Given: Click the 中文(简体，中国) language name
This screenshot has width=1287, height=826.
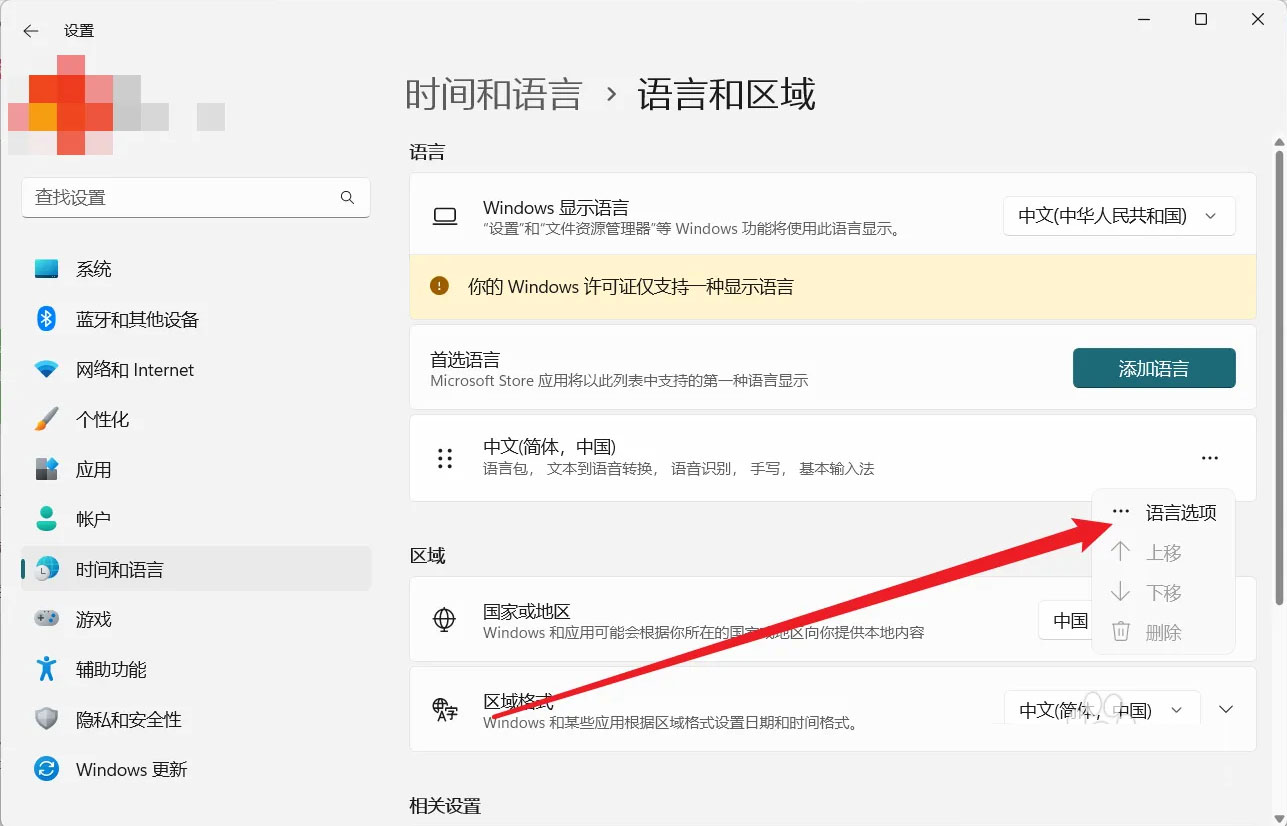Looking at the screenshot, I should 549,447.
